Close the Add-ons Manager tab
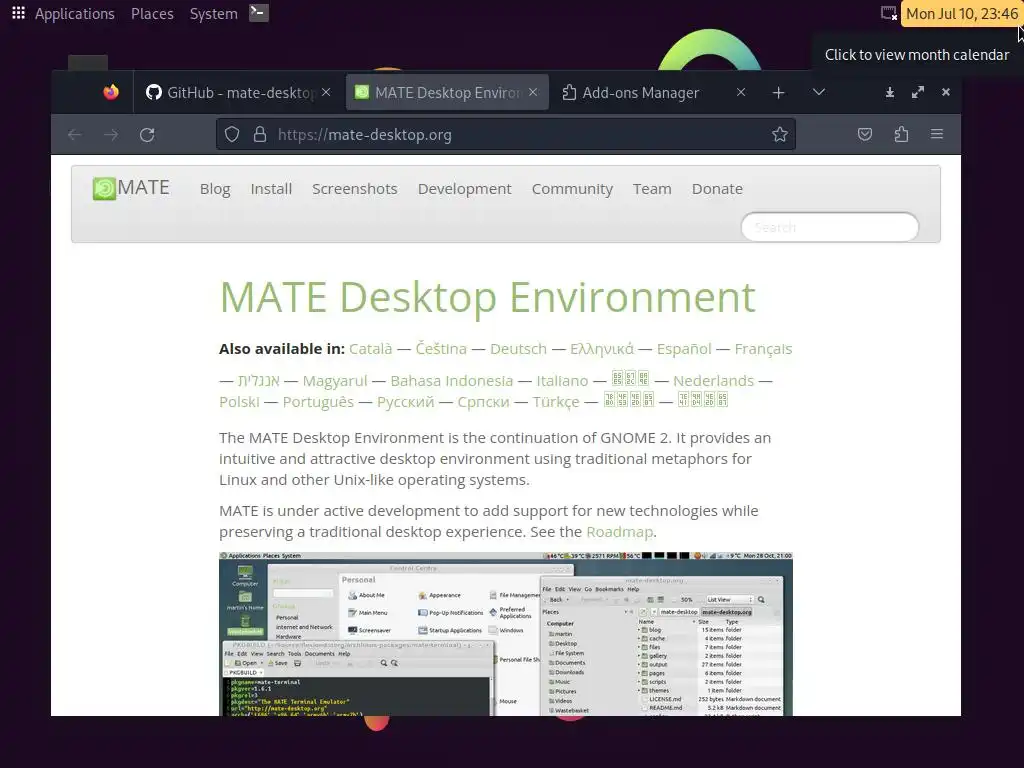This screenshot has width=1024, height=768. (x=741, y=93)
